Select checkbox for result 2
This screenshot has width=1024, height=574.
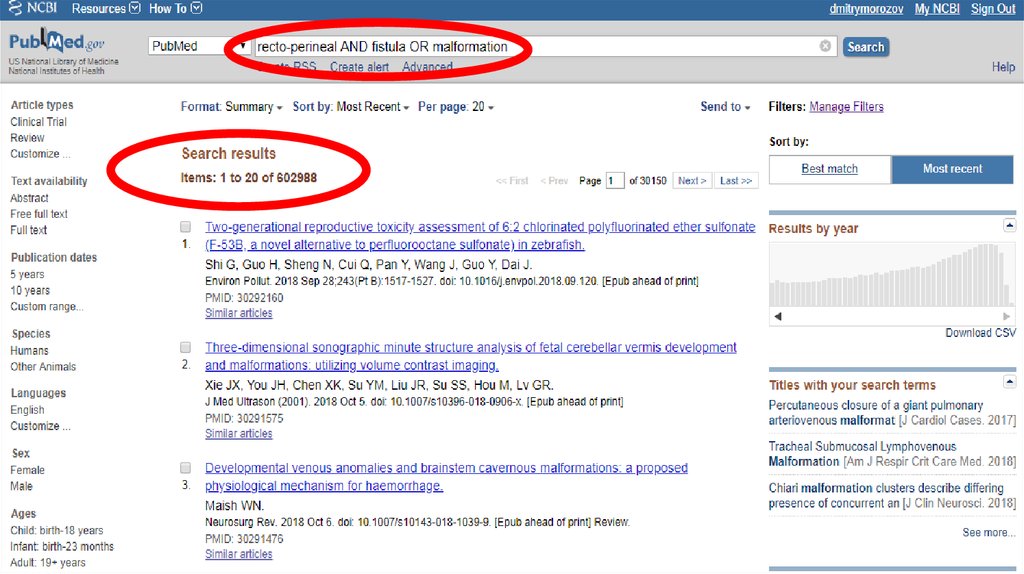point(186,347)
